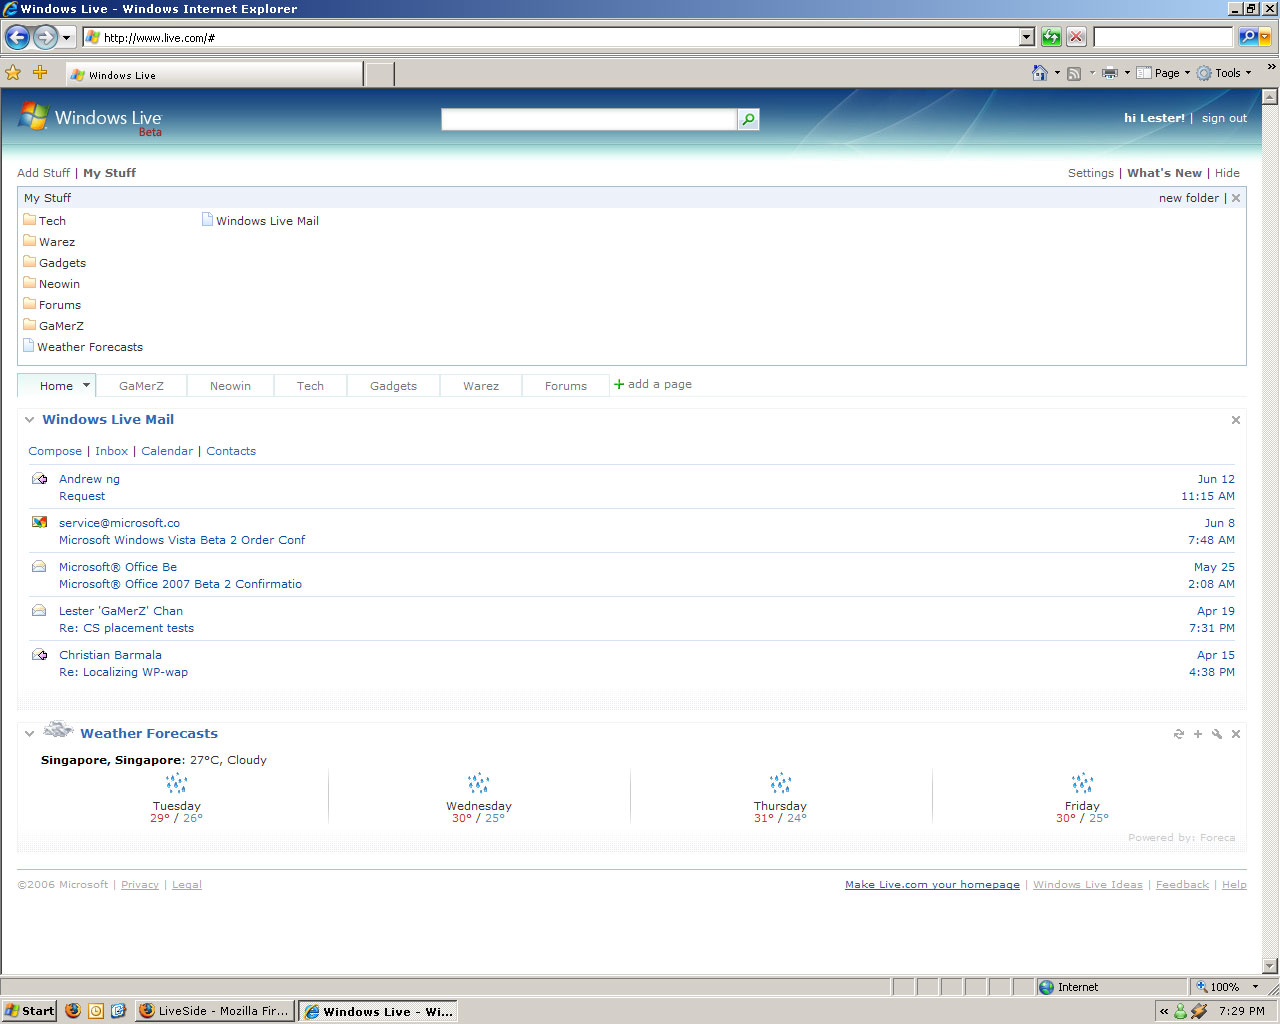The image size is (1280, 1024).
Task: Click in the Windows Live search field
Action: (589, 119)
